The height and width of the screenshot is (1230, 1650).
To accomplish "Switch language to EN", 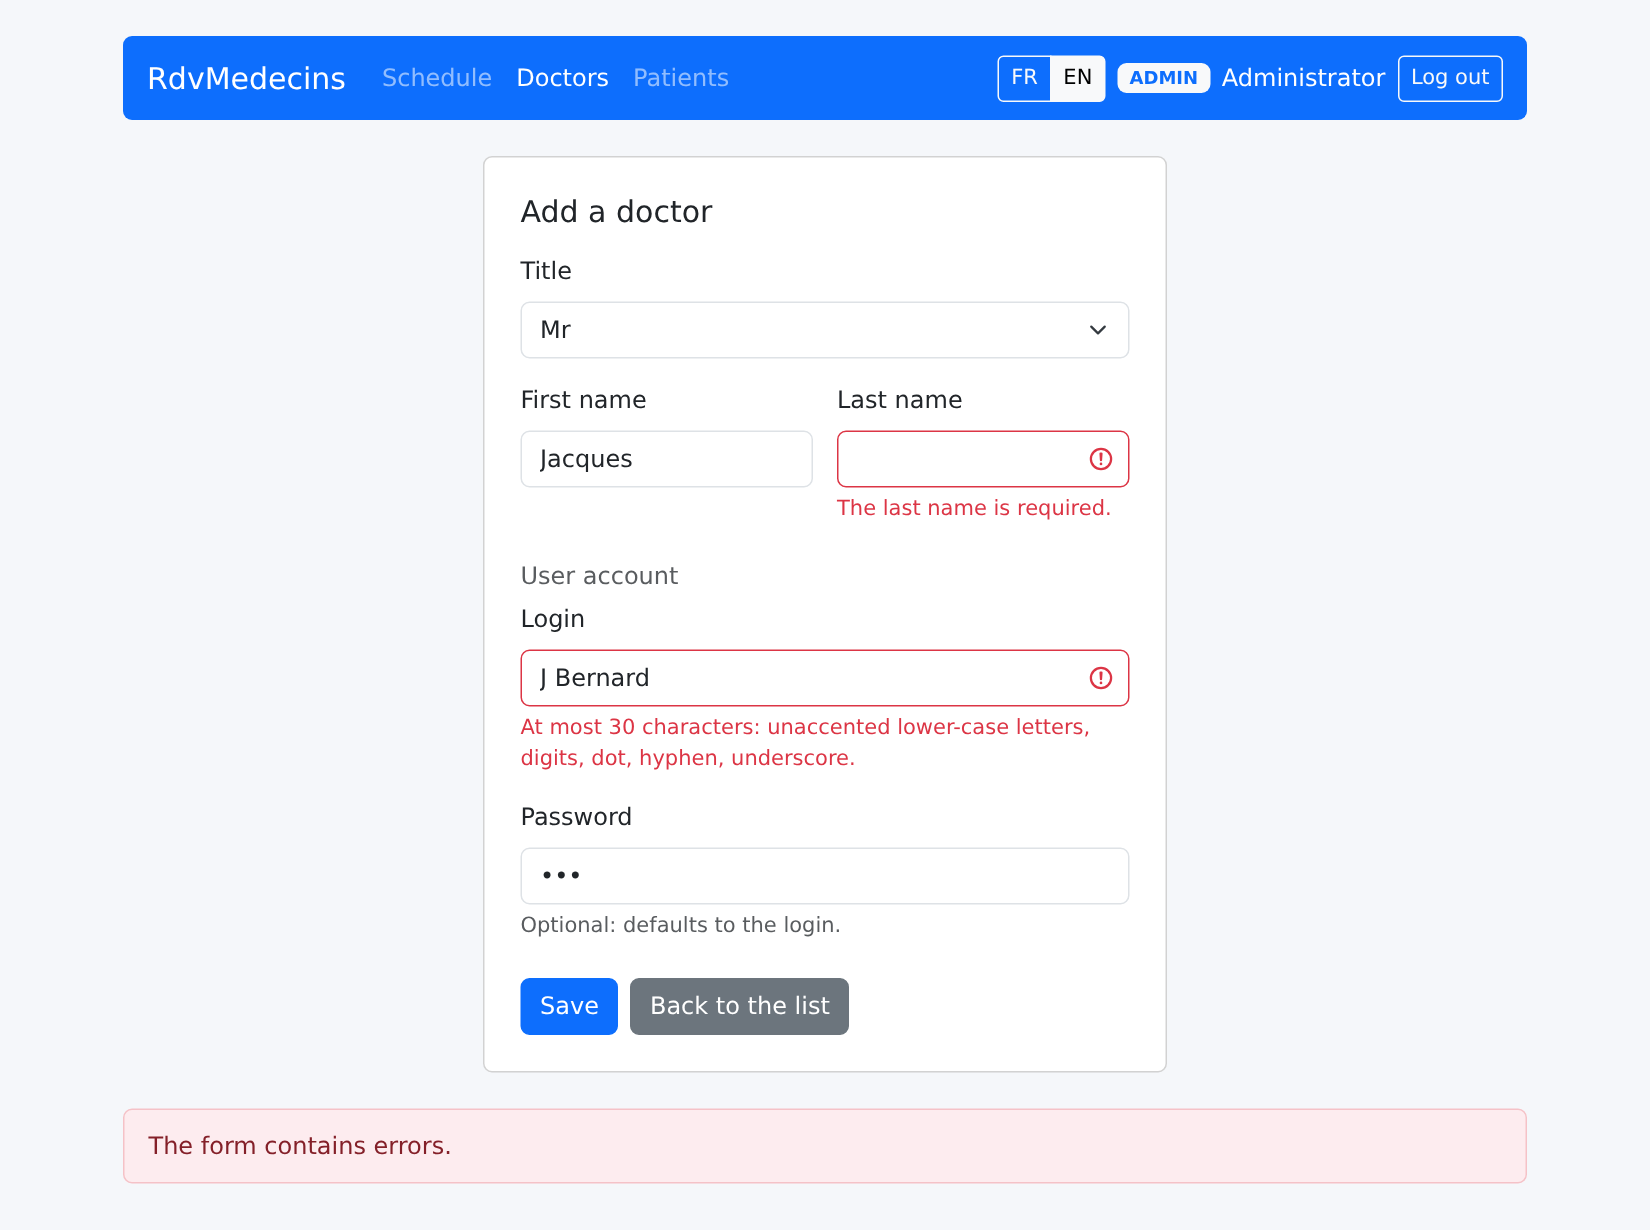I will (1077, 78).
